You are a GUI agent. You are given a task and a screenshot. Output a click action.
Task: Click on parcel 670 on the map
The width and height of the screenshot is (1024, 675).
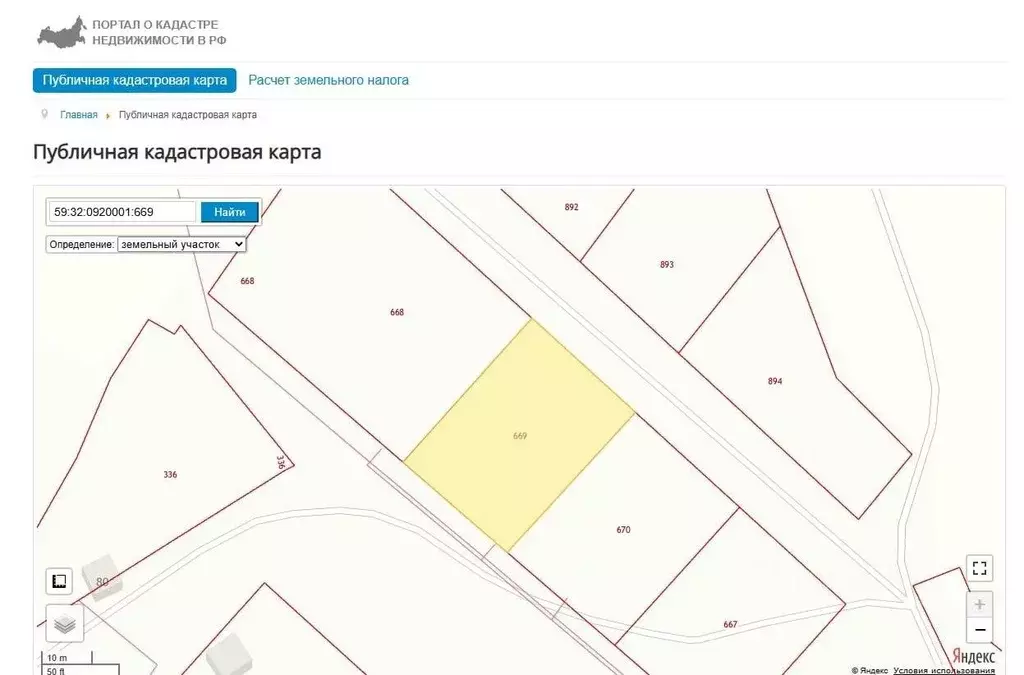click(623, 529)
